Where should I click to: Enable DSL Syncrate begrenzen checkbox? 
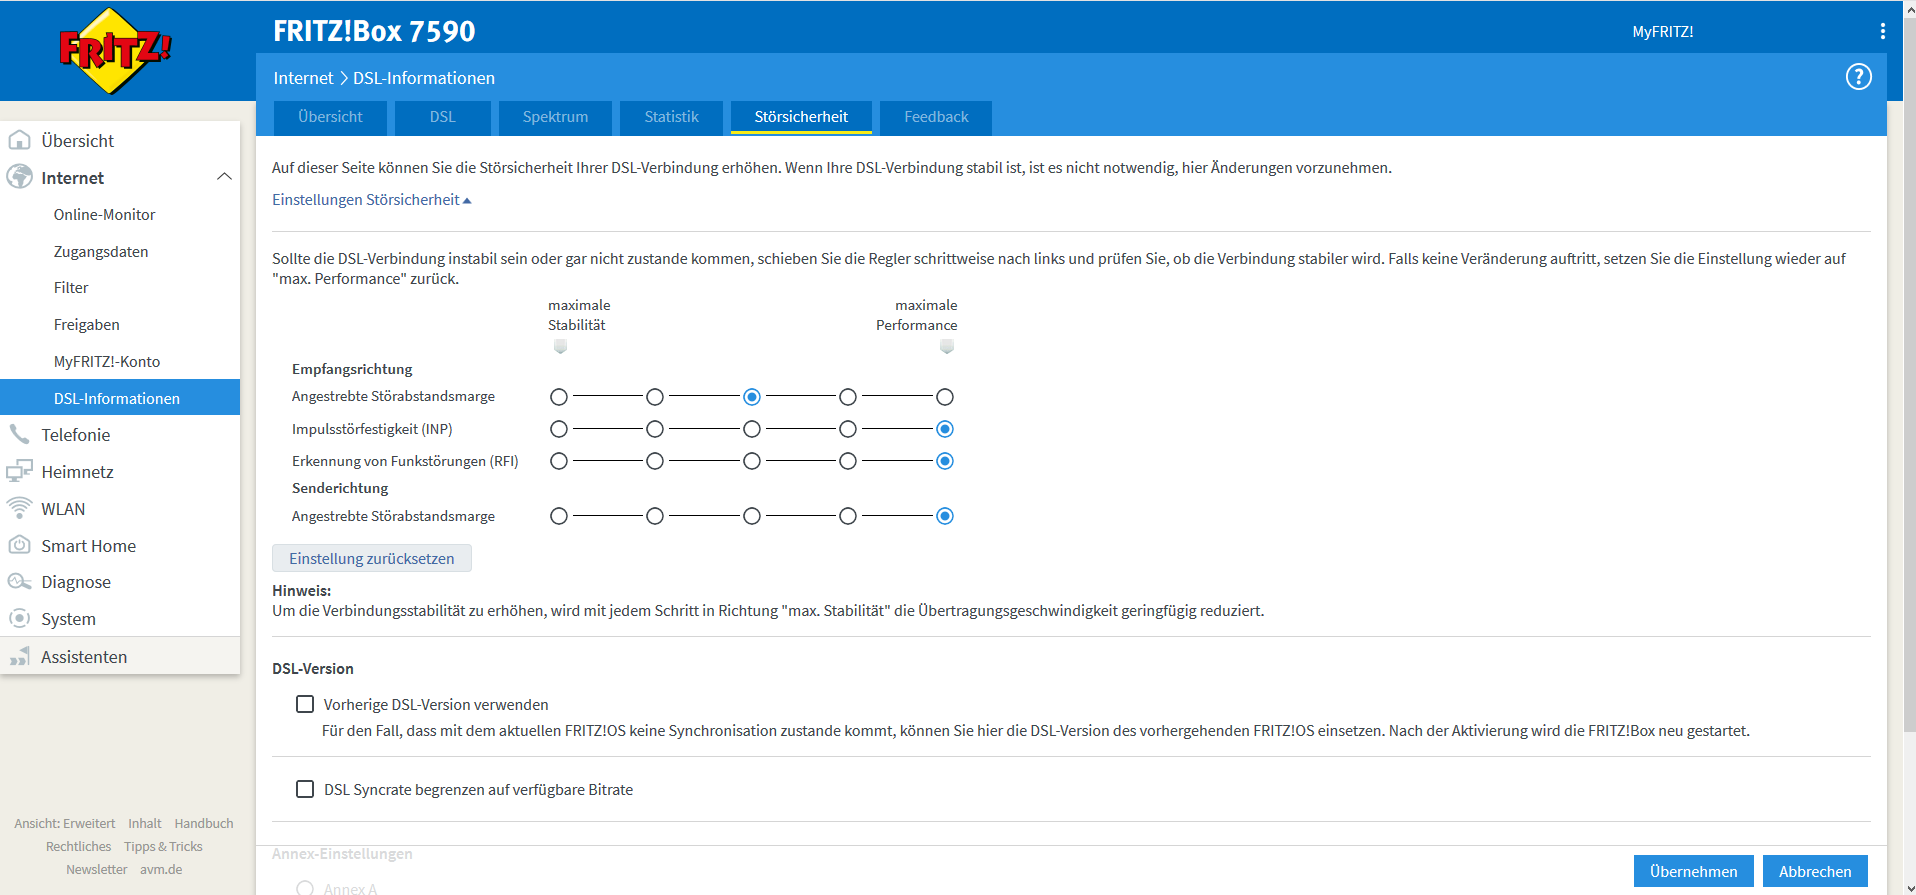point(305,789)
